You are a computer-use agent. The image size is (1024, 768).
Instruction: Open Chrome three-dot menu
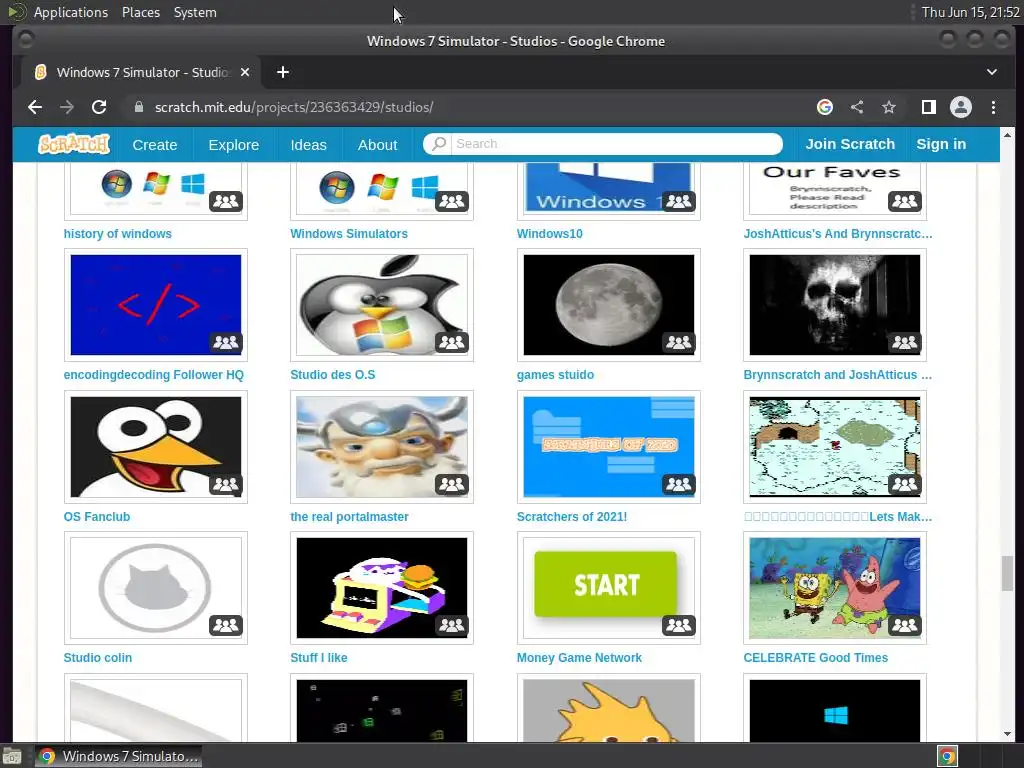[993, 107]
